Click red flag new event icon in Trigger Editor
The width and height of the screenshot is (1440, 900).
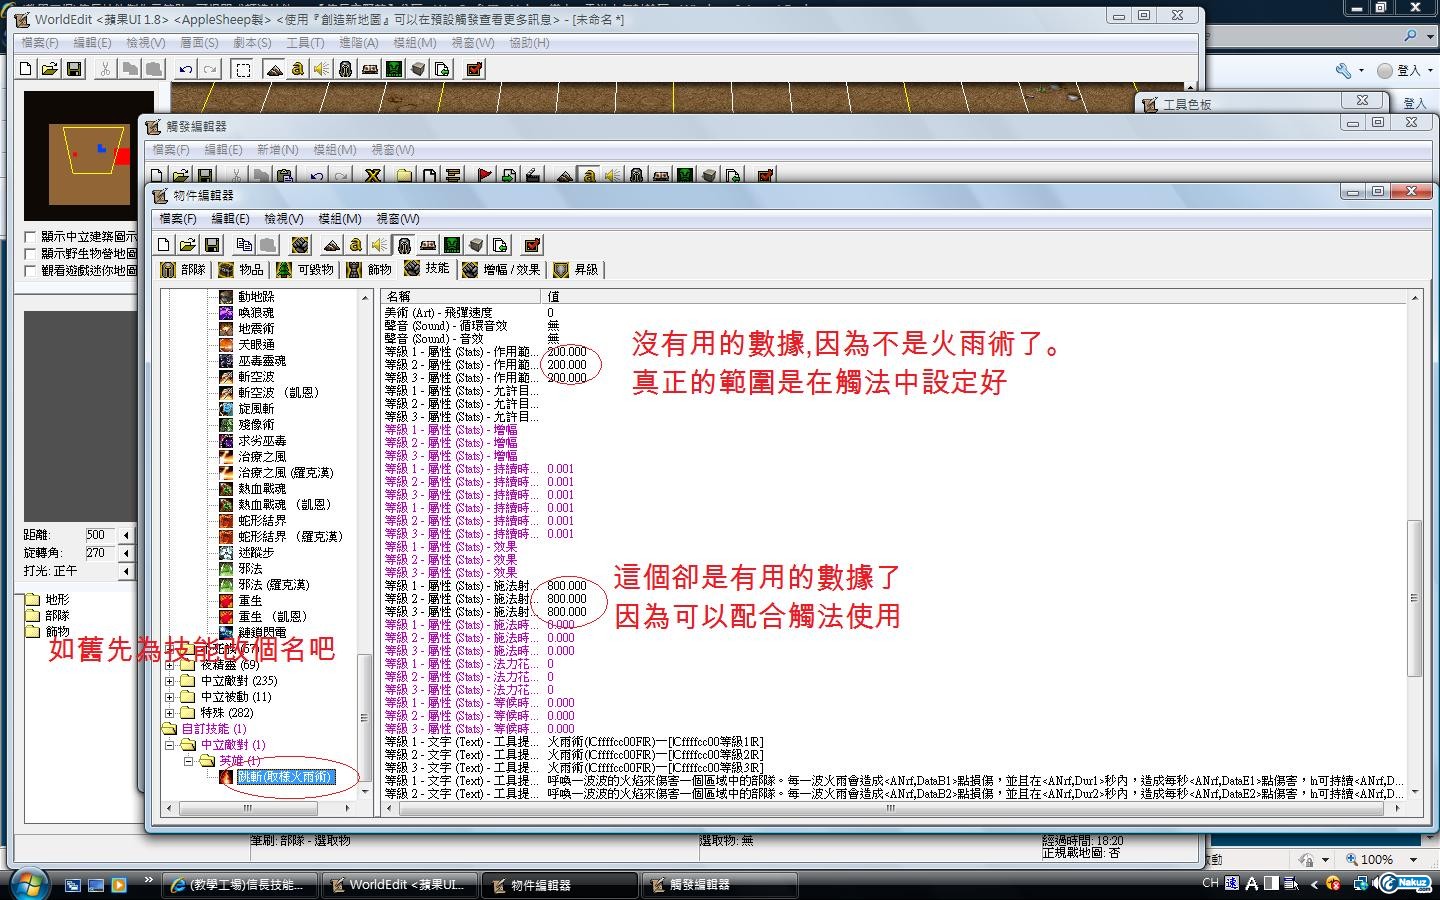[484, 176]
